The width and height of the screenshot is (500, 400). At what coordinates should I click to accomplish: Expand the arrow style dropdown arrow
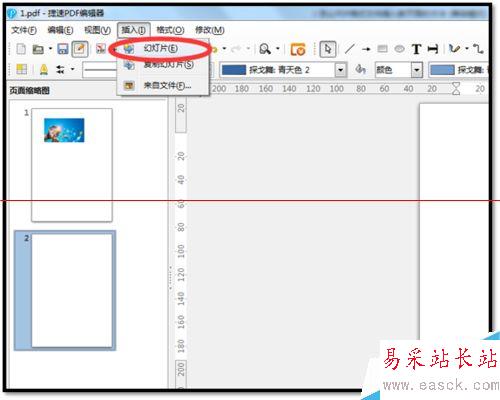click(x=72, y=69)
